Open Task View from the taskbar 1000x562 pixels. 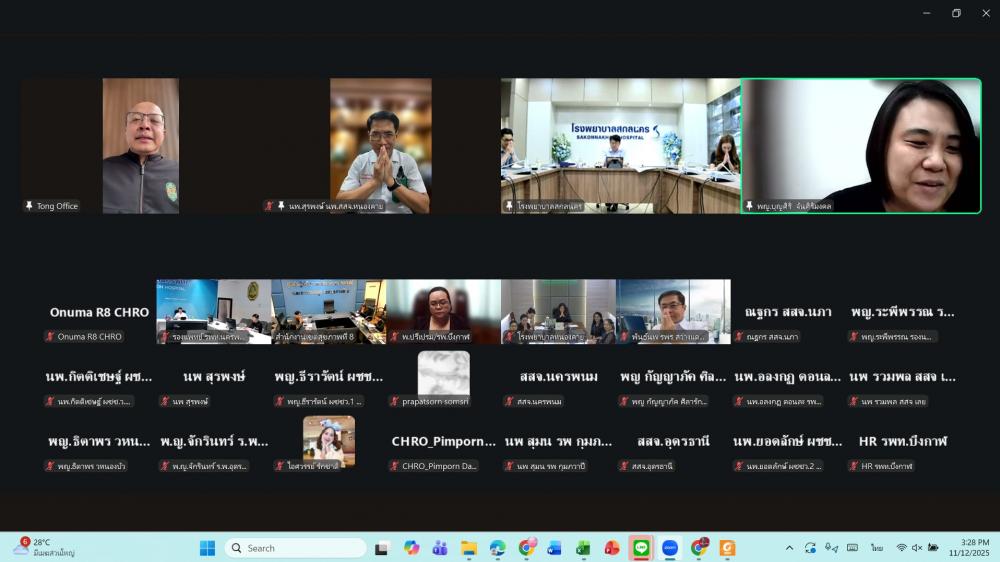(382, 548)
